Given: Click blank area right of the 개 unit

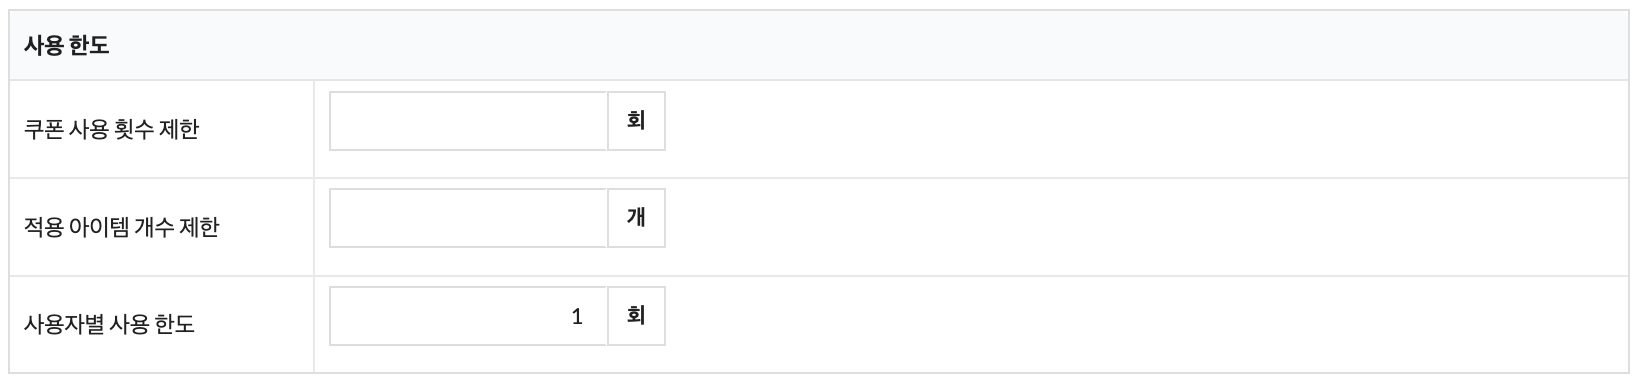Looking at the screenshot, I should (1150, 227).
